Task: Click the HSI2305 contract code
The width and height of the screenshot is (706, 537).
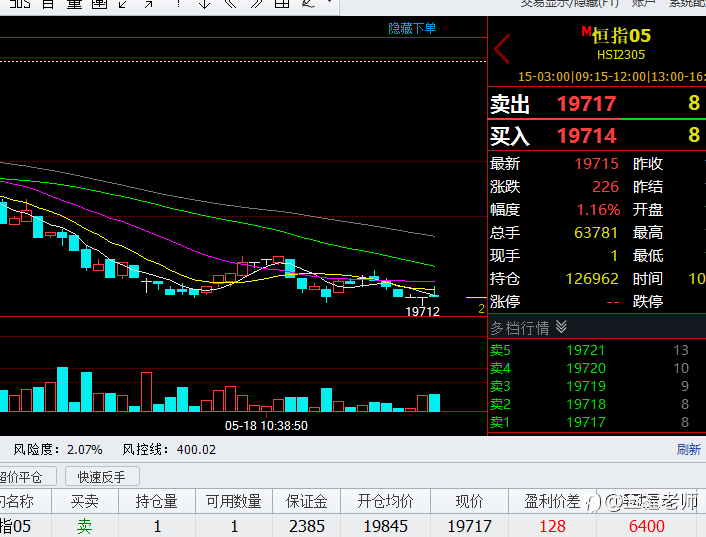Action: 621,54
